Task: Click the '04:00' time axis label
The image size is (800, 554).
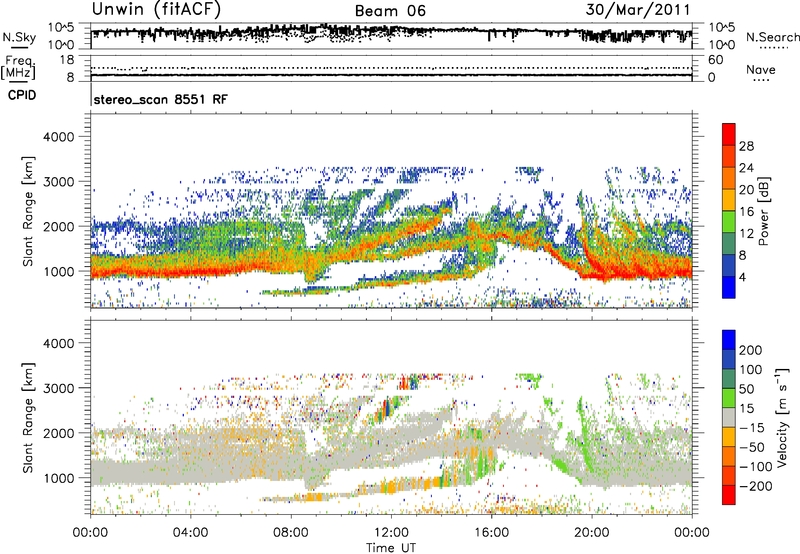Action: (190, 533)
